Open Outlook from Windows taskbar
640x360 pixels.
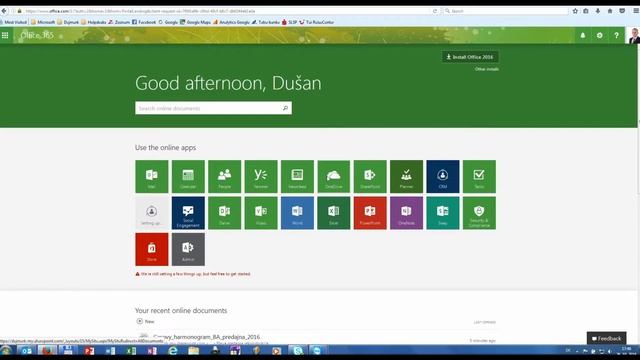click(x=27, y=351)
